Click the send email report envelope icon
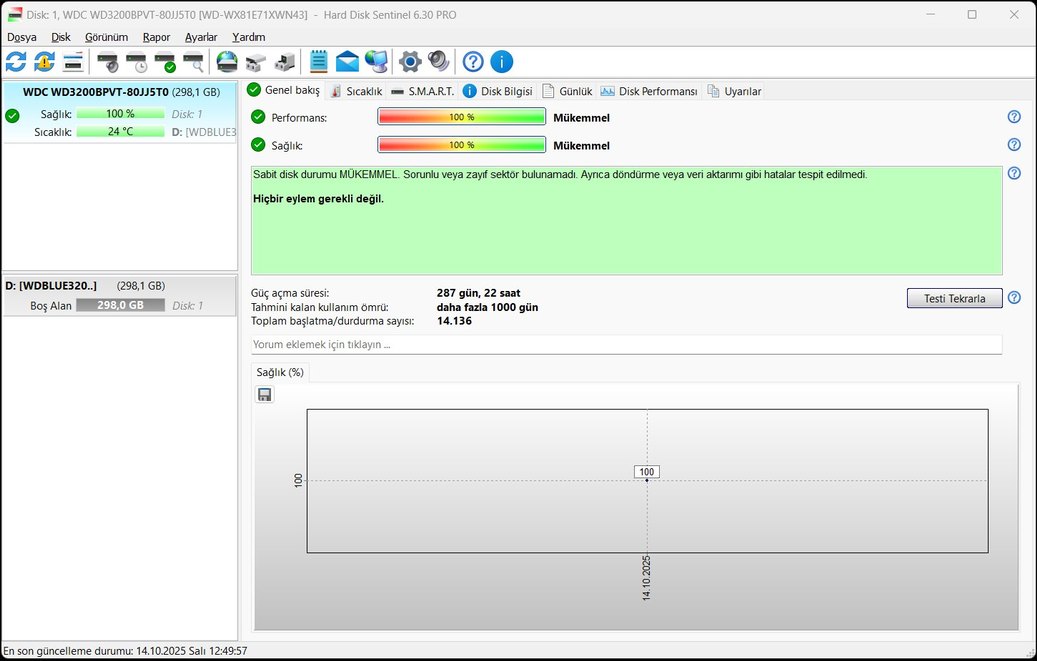Screen dimensions: 1037x661 pyautogui.click(x=347, y=61)
